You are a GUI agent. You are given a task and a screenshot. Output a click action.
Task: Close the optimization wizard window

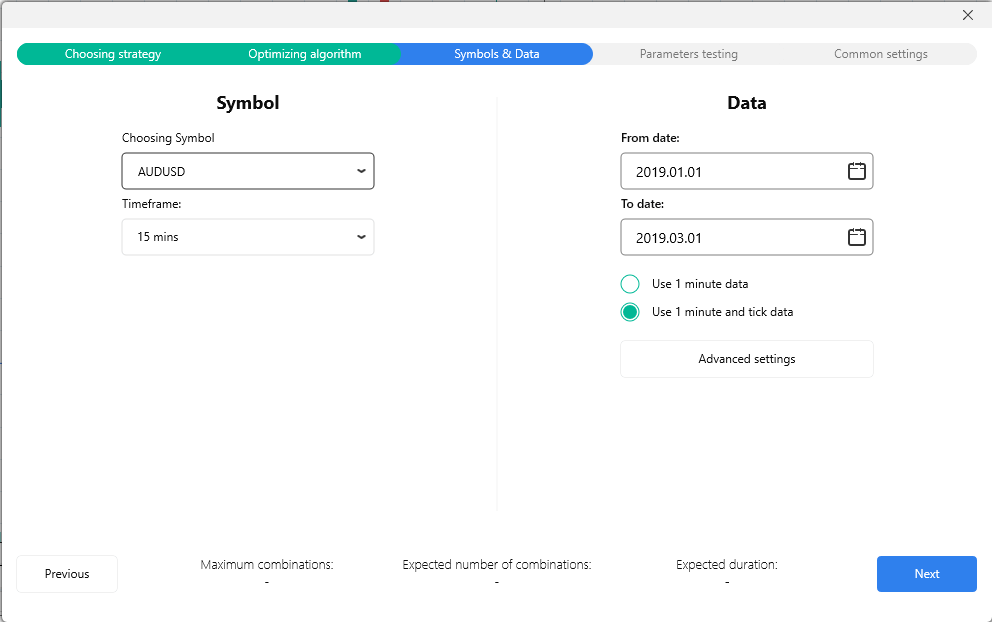(x=967, y=15)
